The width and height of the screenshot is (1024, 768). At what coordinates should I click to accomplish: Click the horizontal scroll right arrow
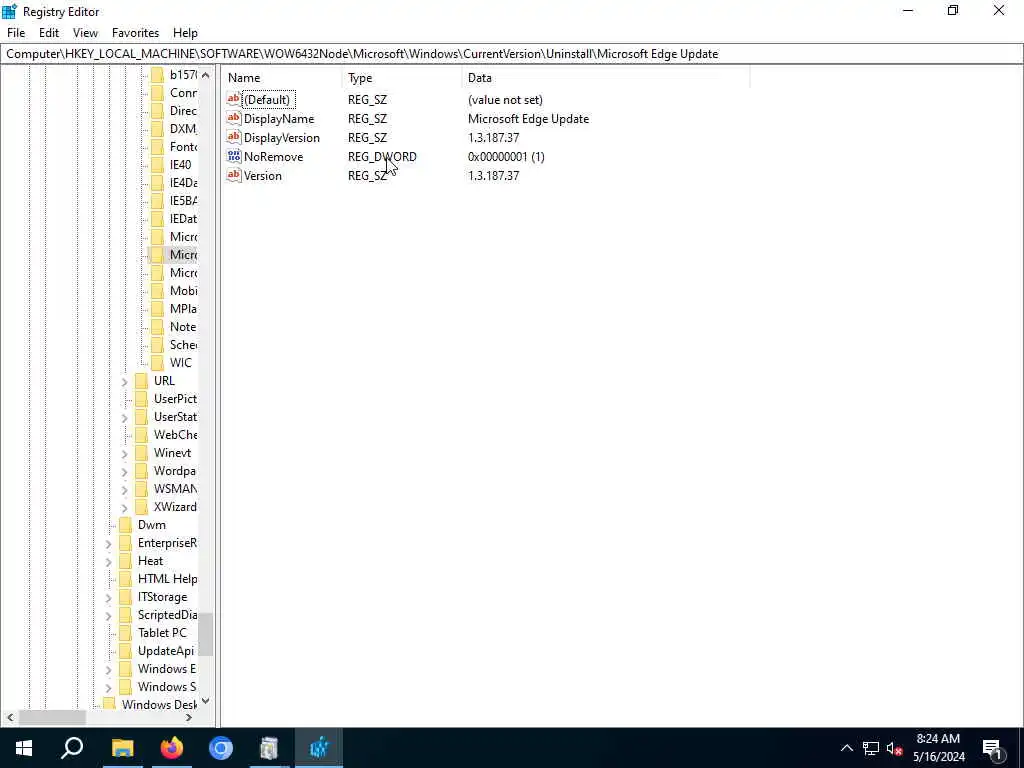click(189, 717)
